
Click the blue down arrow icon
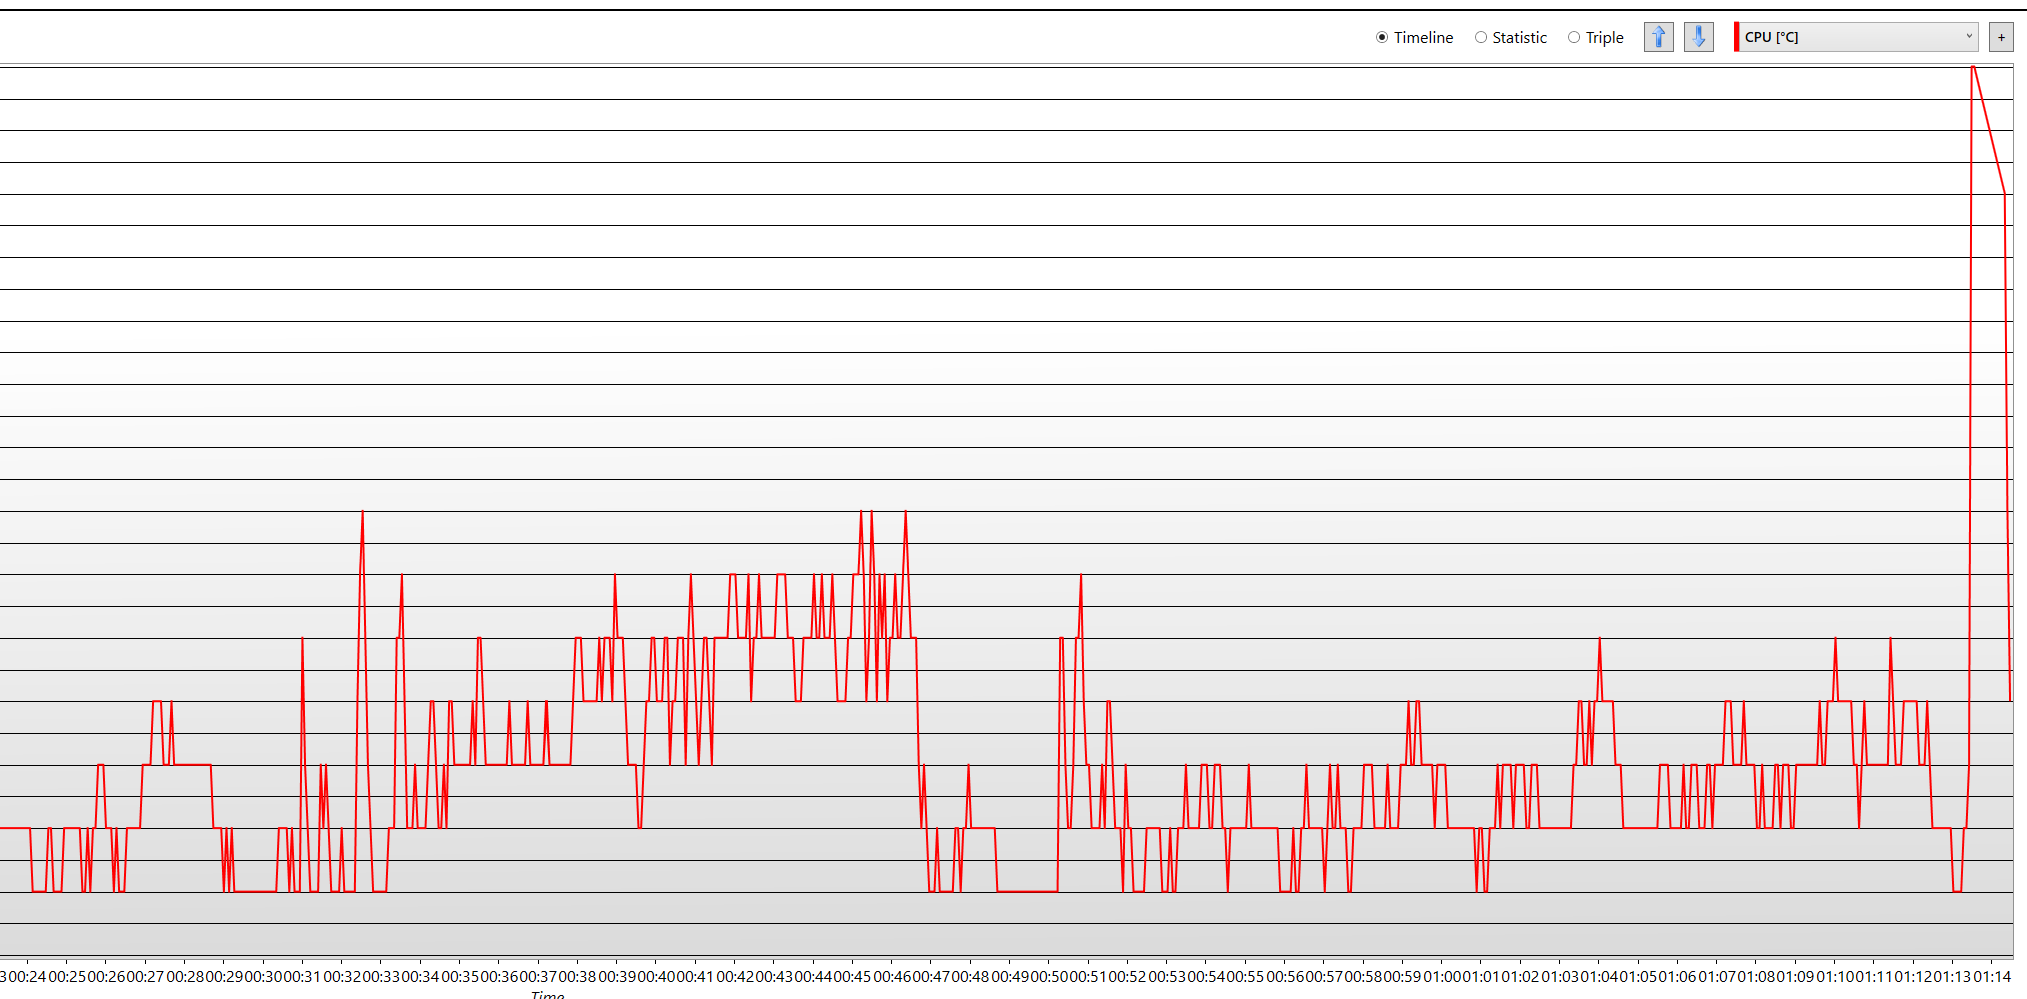(1699, 37)
